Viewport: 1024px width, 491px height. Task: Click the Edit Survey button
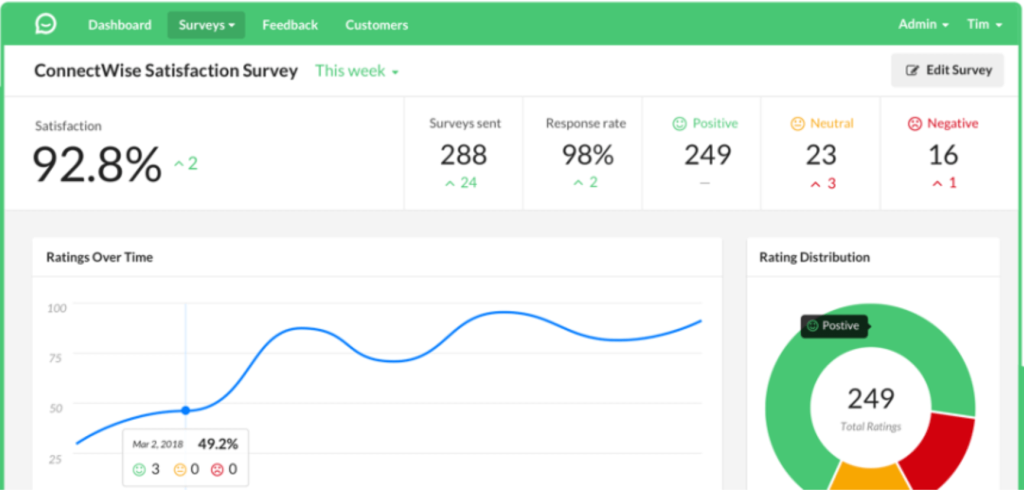(x=948, y=71)
